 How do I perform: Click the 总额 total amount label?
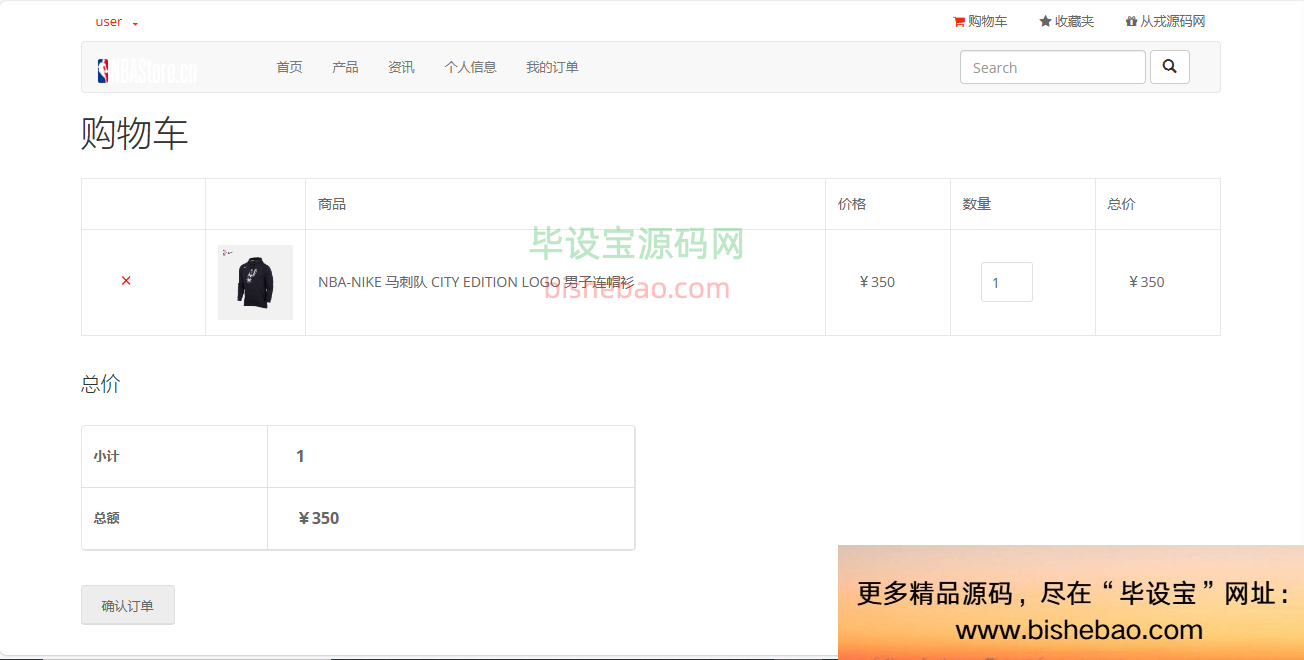106,518
